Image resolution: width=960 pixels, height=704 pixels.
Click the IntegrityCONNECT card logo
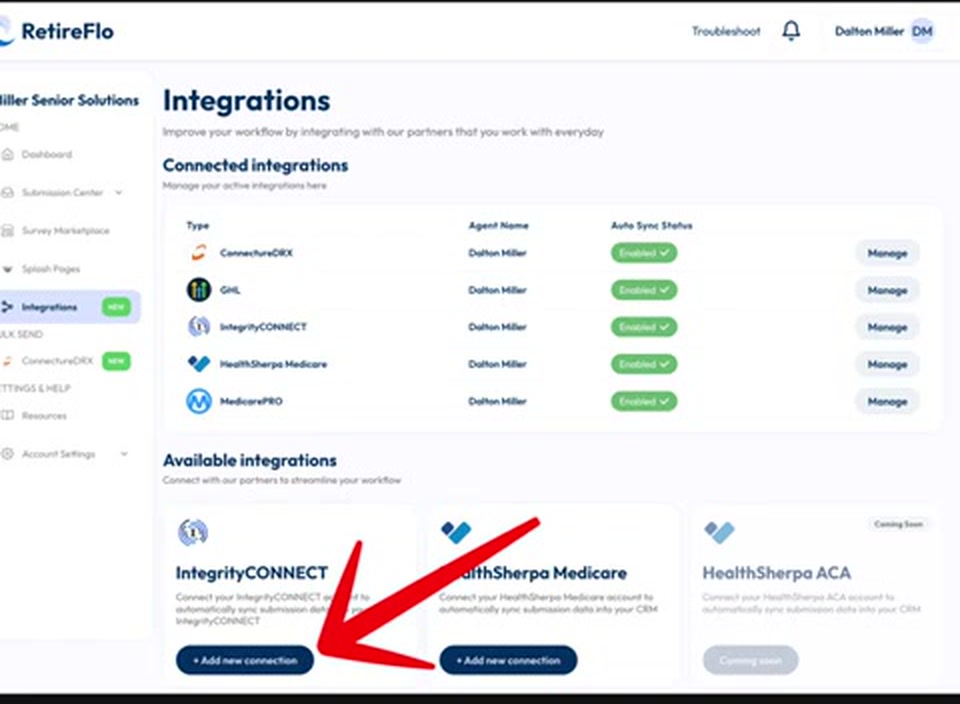point(193,532)
